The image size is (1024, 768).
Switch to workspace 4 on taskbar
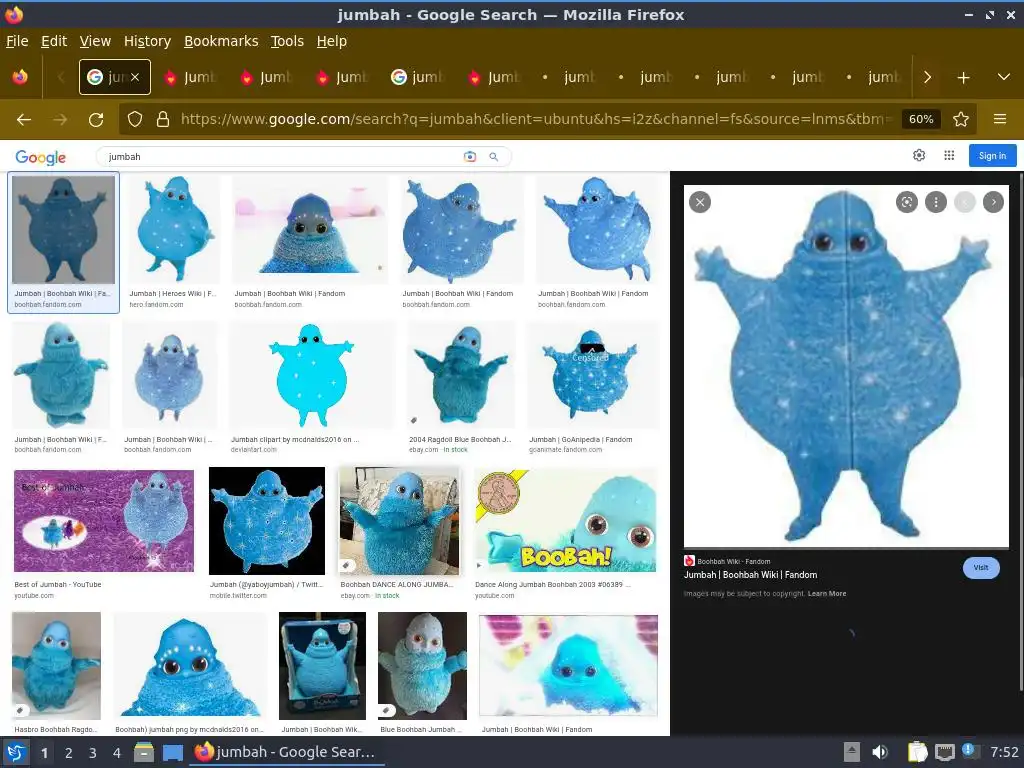(x=117, y=753)
